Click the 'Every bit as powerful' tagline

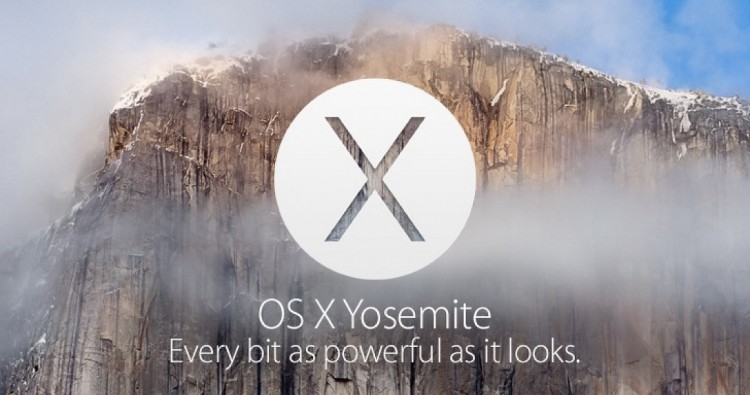(375, 353)
